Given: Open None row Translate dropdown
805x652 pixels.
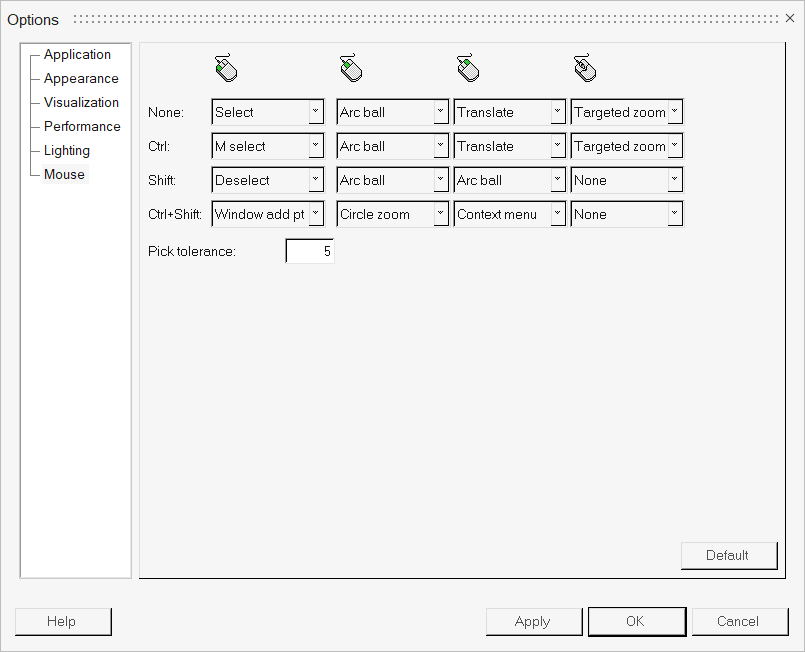Looking at the screenshot, I should click(x=510, y=112).
